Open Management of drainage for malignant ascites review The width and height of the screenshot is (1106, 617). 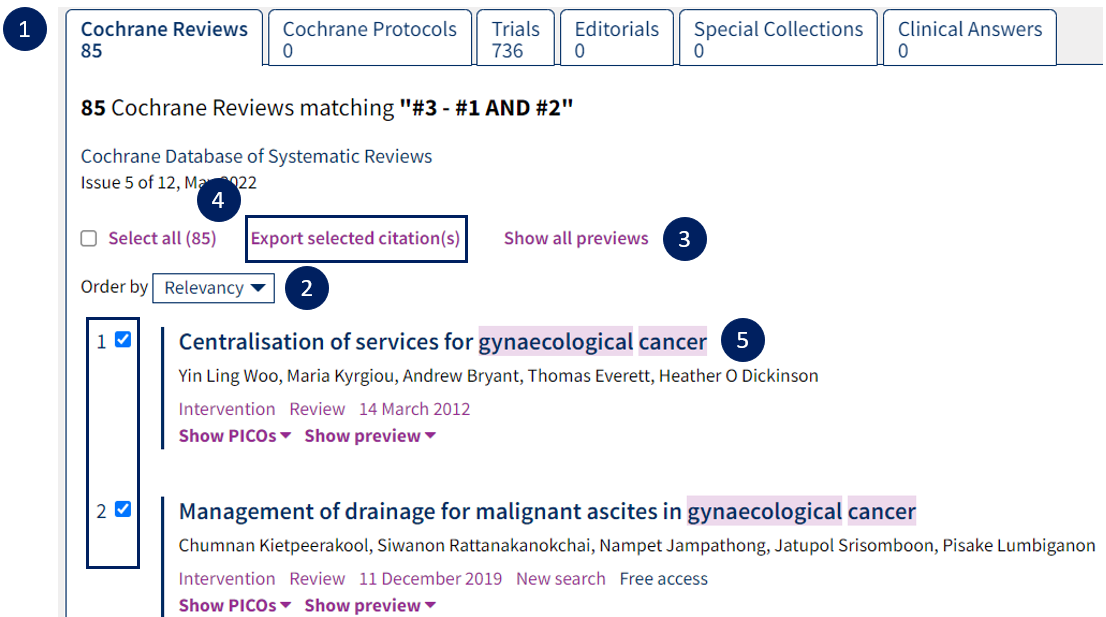[547, 511]
